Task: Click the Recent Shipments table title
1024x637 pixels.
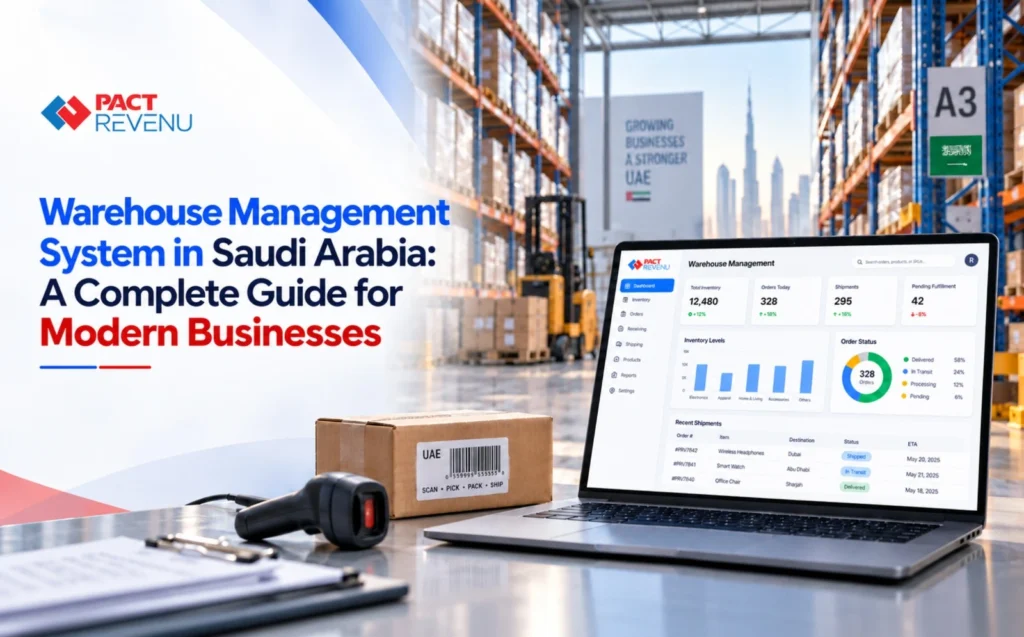Action: tap(698, 423)
